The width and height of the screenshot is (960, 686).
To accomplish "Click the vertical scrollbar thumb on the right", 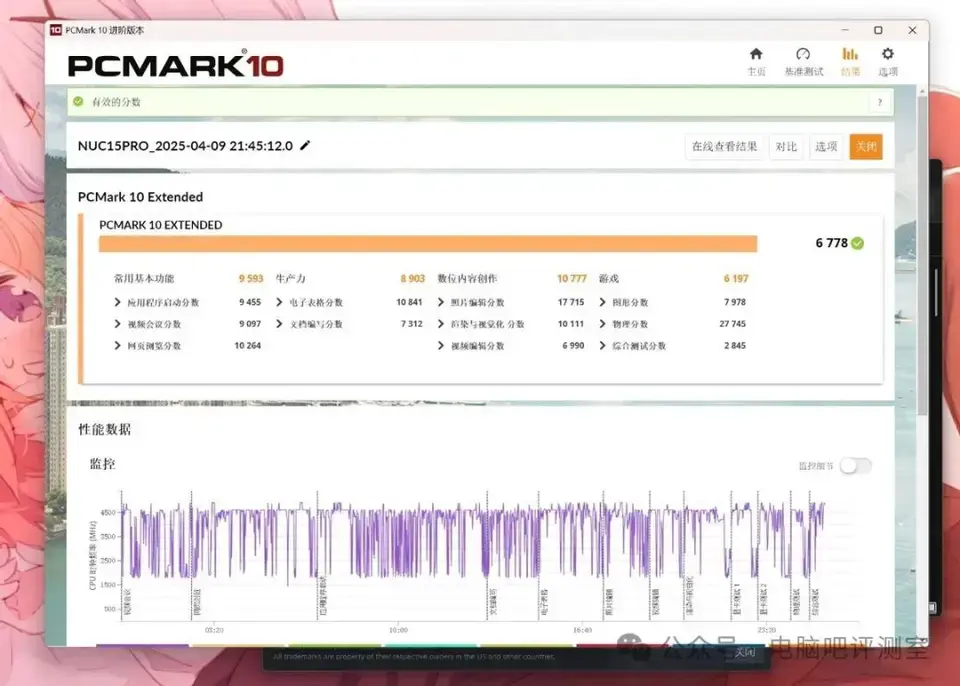I will tap(922, 257).
